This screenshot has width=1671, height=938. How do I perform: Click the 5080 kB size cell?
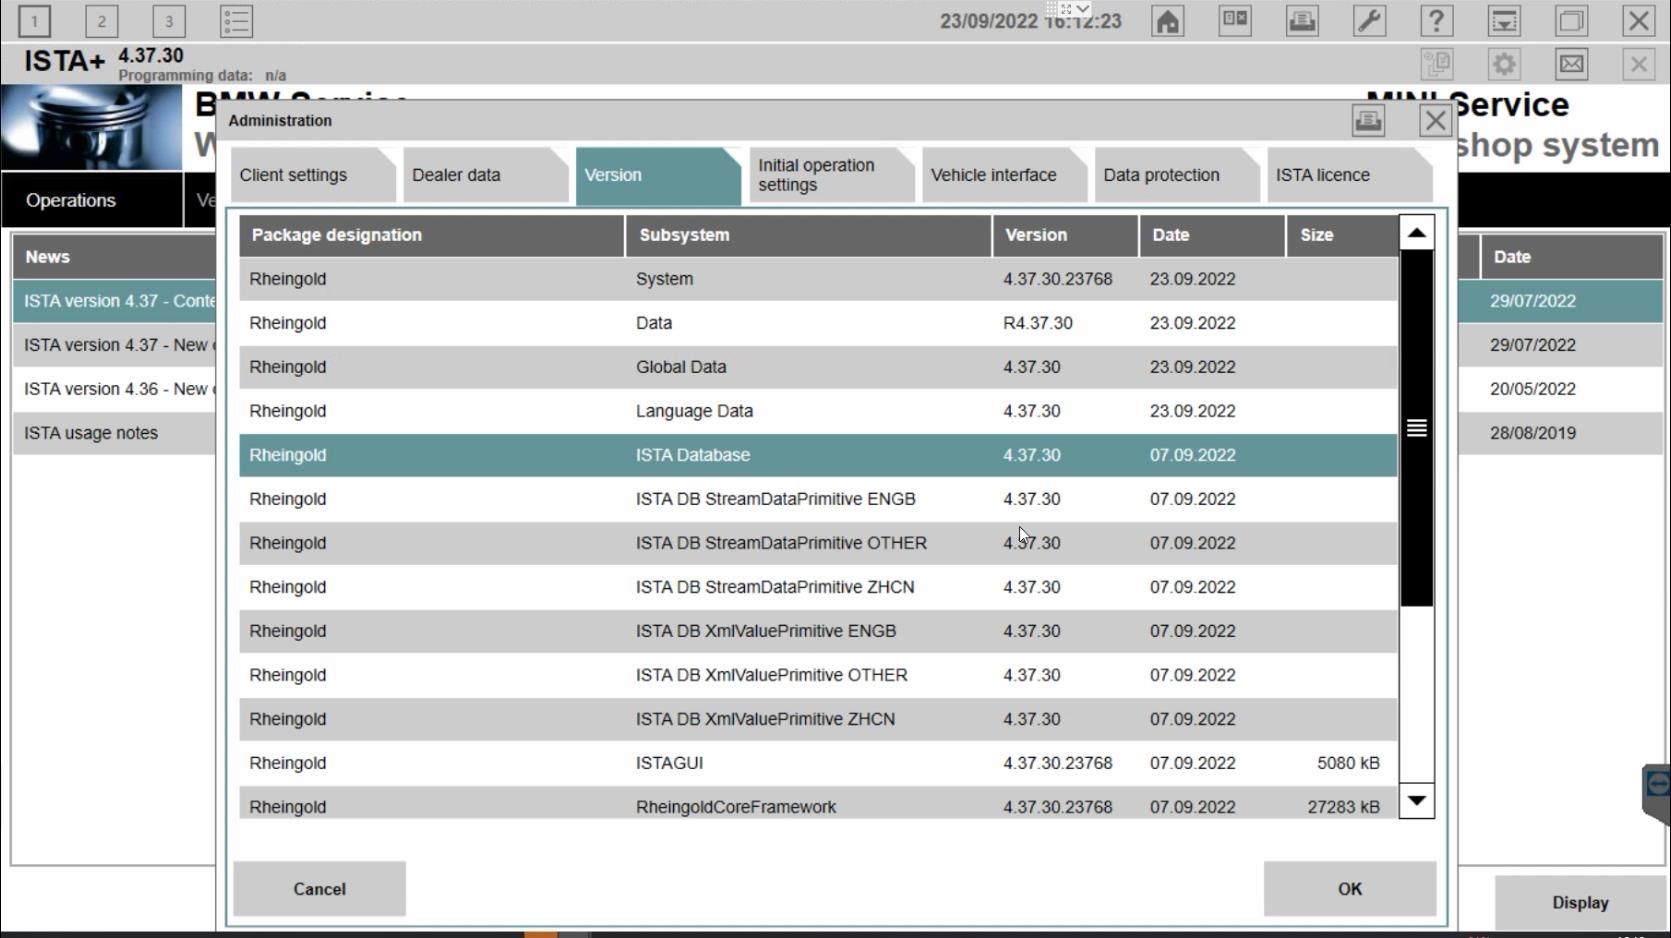pyautogui.click(x=1348, y=763)
